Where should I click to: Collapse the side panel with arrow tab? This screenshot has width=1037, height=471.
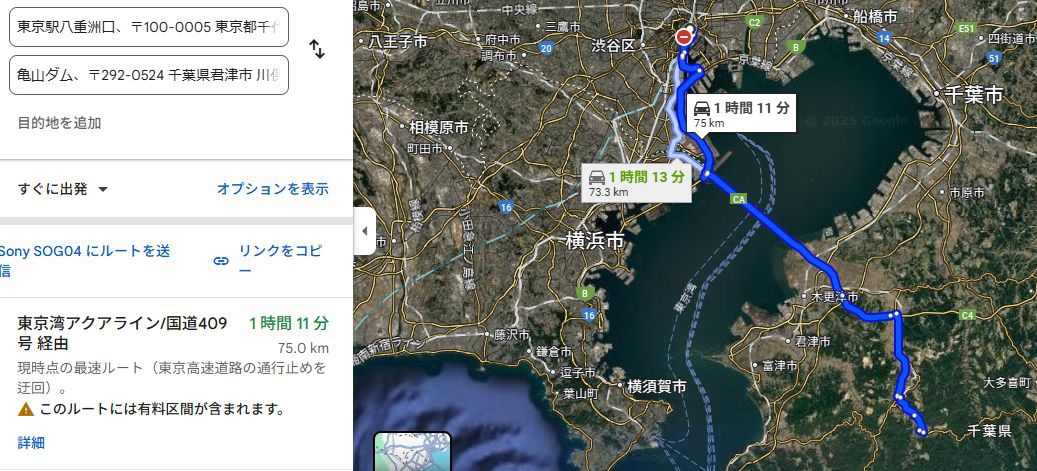pyautogui.click(x=365, y=231)
